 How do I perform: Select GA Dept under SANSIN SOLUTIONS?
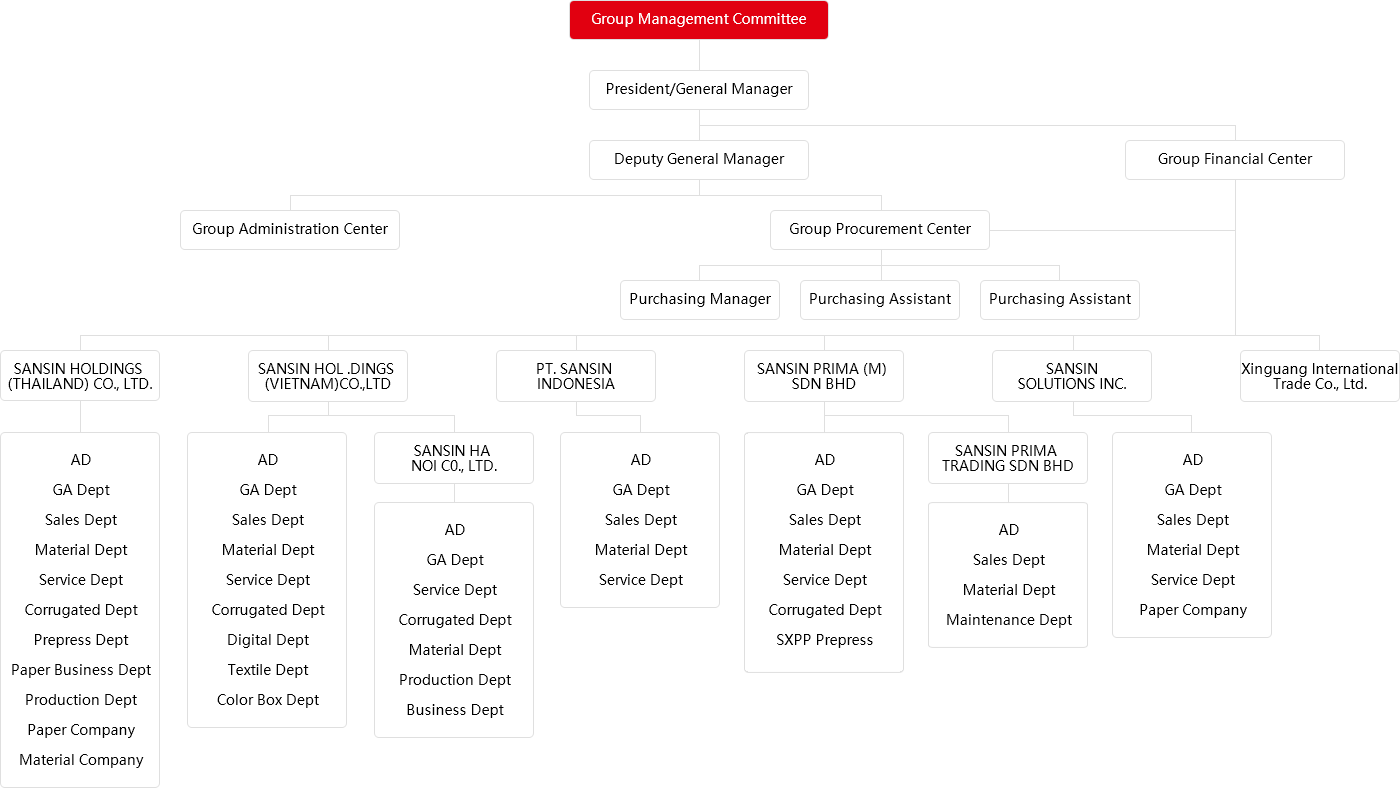(x=1193, y=490)
